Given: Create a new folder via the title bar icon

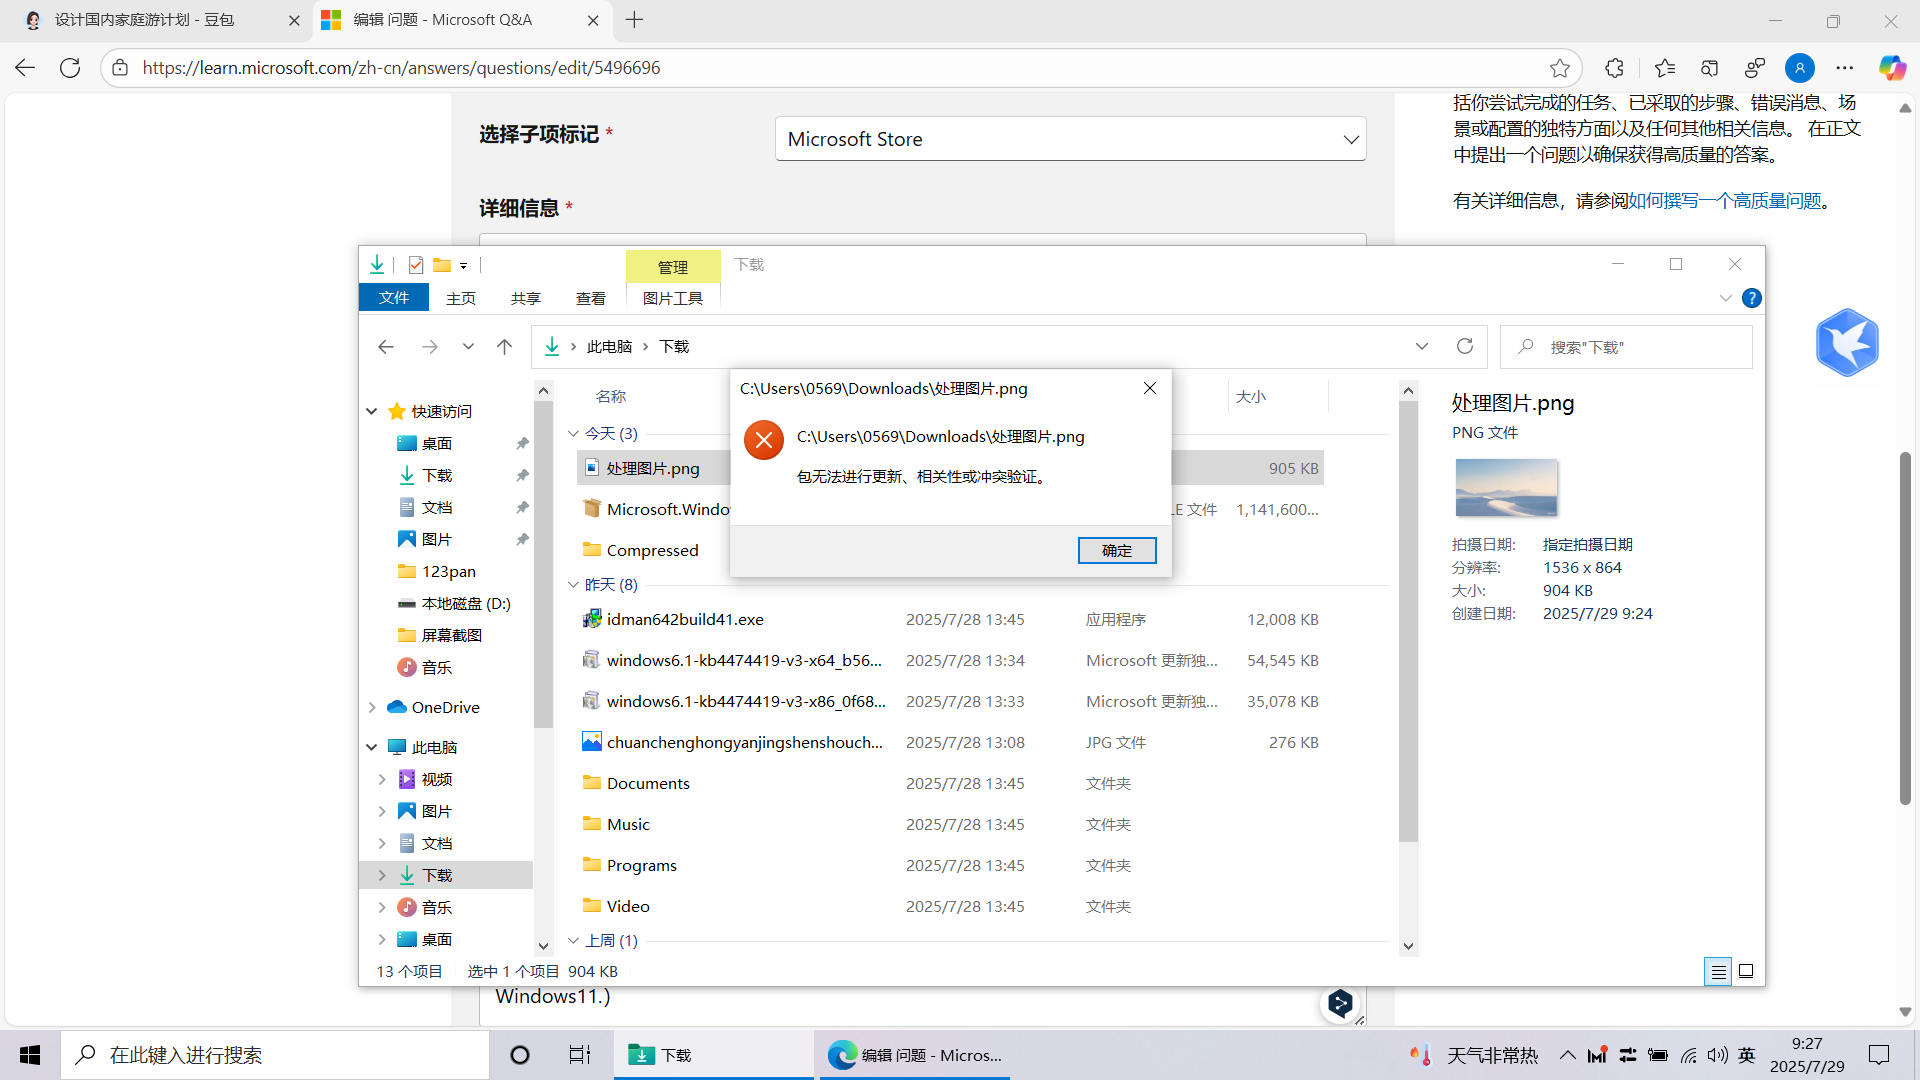Looking at the screenshot, I should (x=443, y=264).
